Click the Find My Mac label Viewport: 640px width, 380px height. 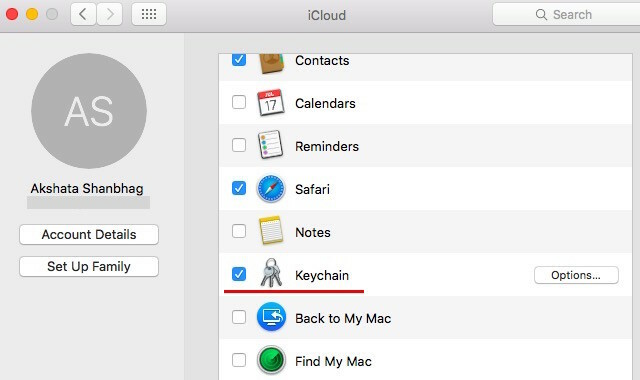click(333, 362)
